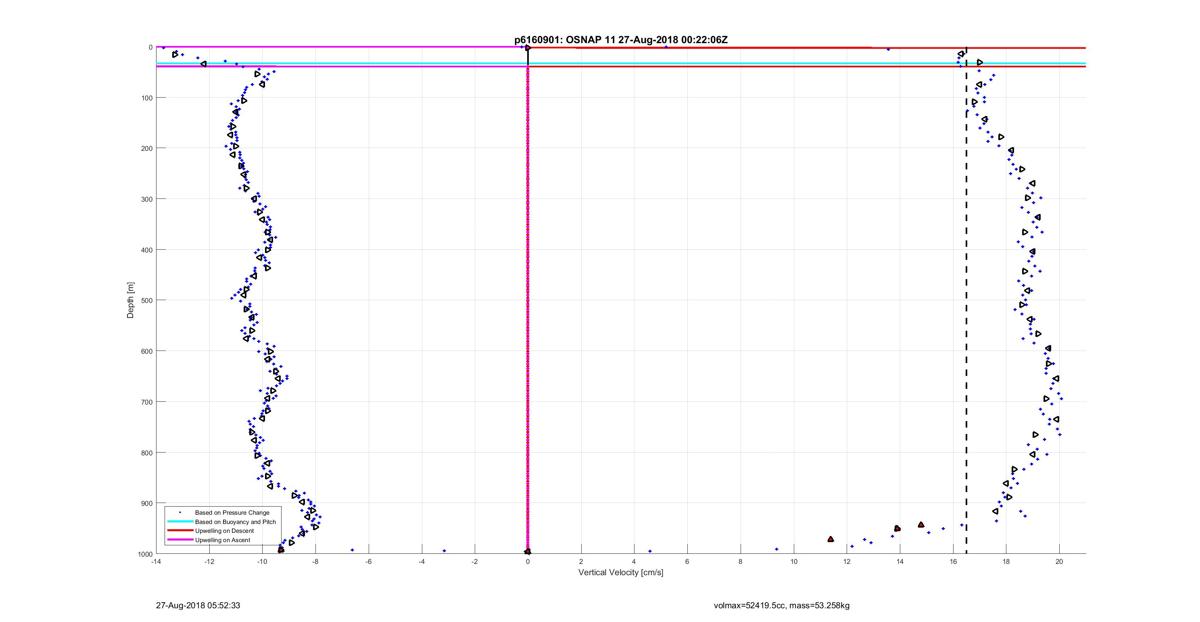Click legend entry 'Based on Buoyancy and Pitch'

(235, 522)
